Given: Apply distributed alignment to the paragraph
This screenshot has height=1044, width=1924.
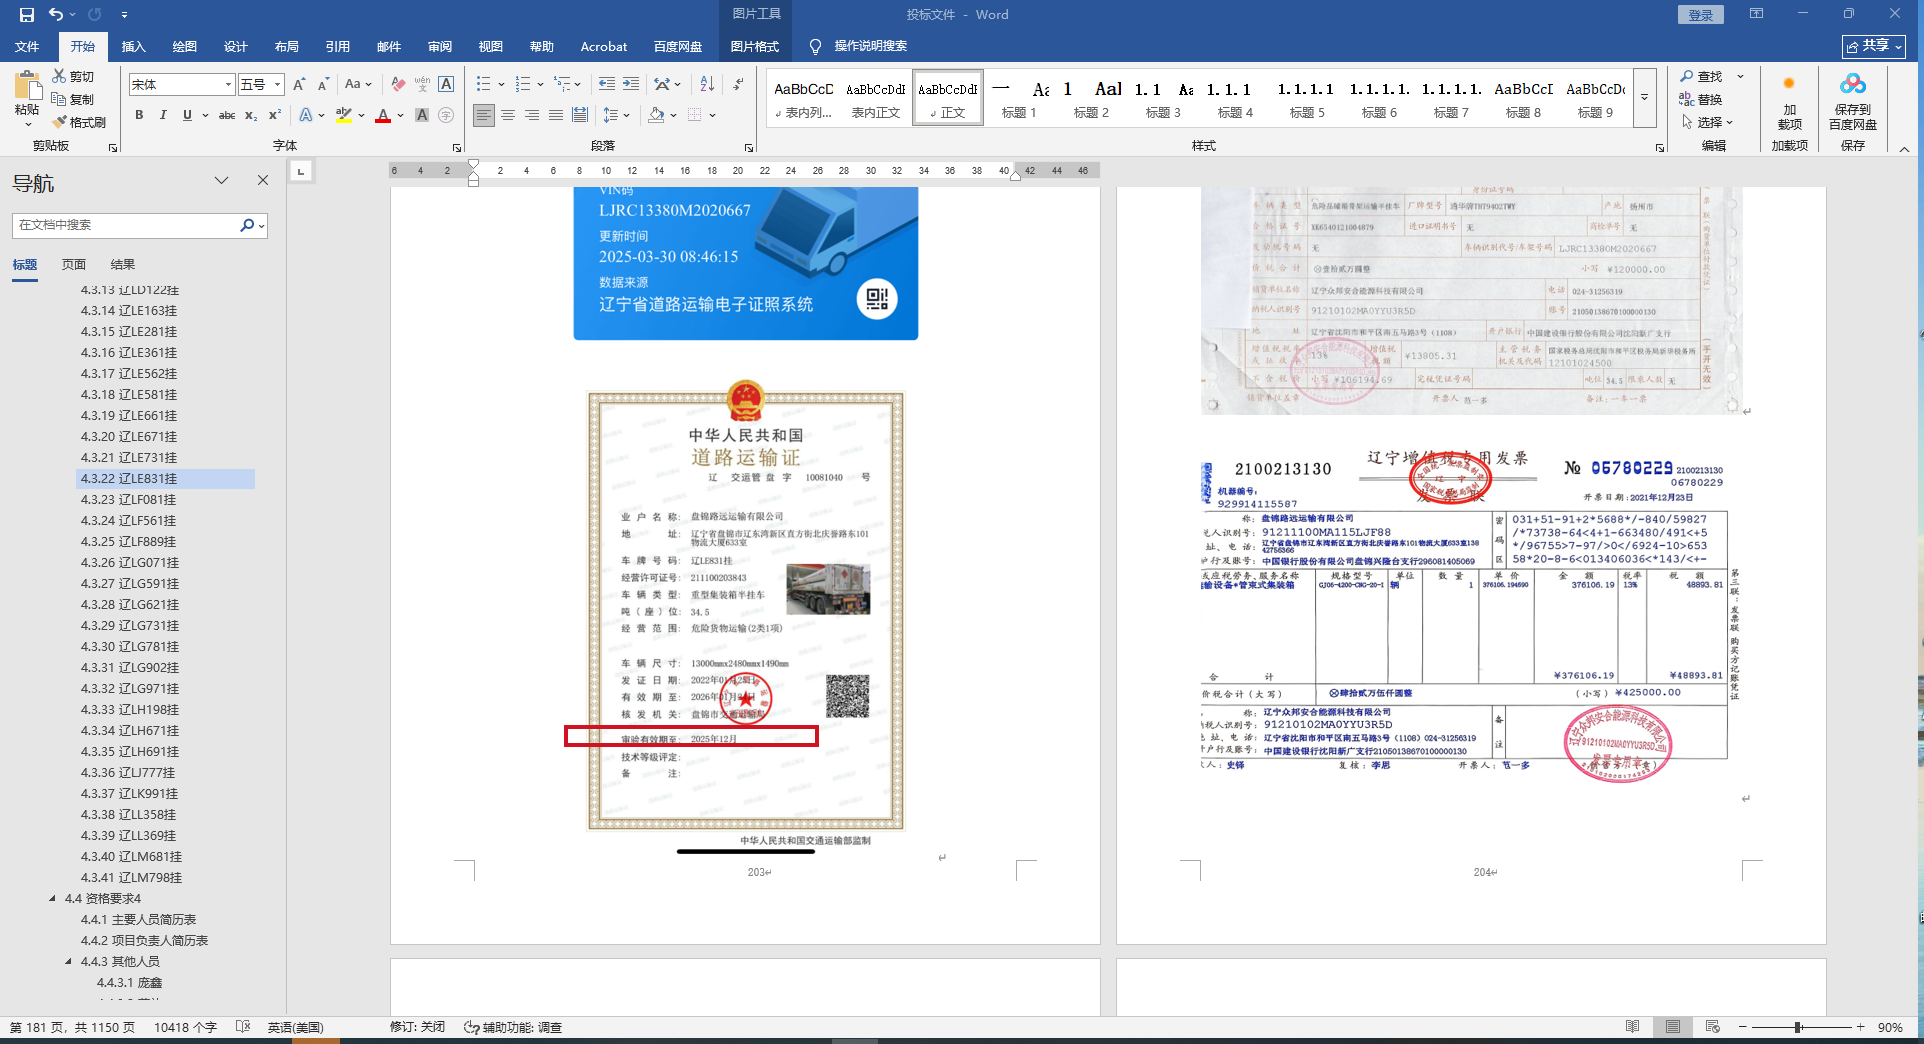Looking at the screenshot, I should point(580,116).
